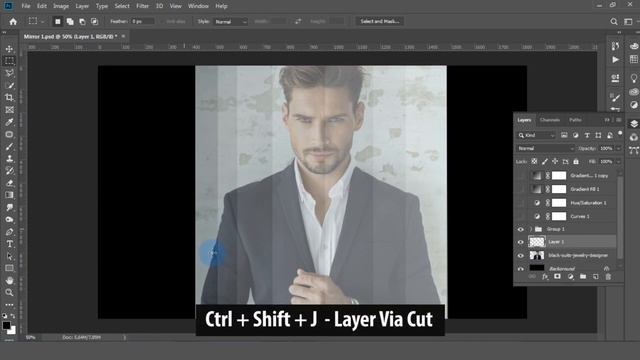The height and width of the screenshot is (360, 640).
Task: Toggle lock transparent pixels
Action: pyautogui.click(x=534, y=162)
